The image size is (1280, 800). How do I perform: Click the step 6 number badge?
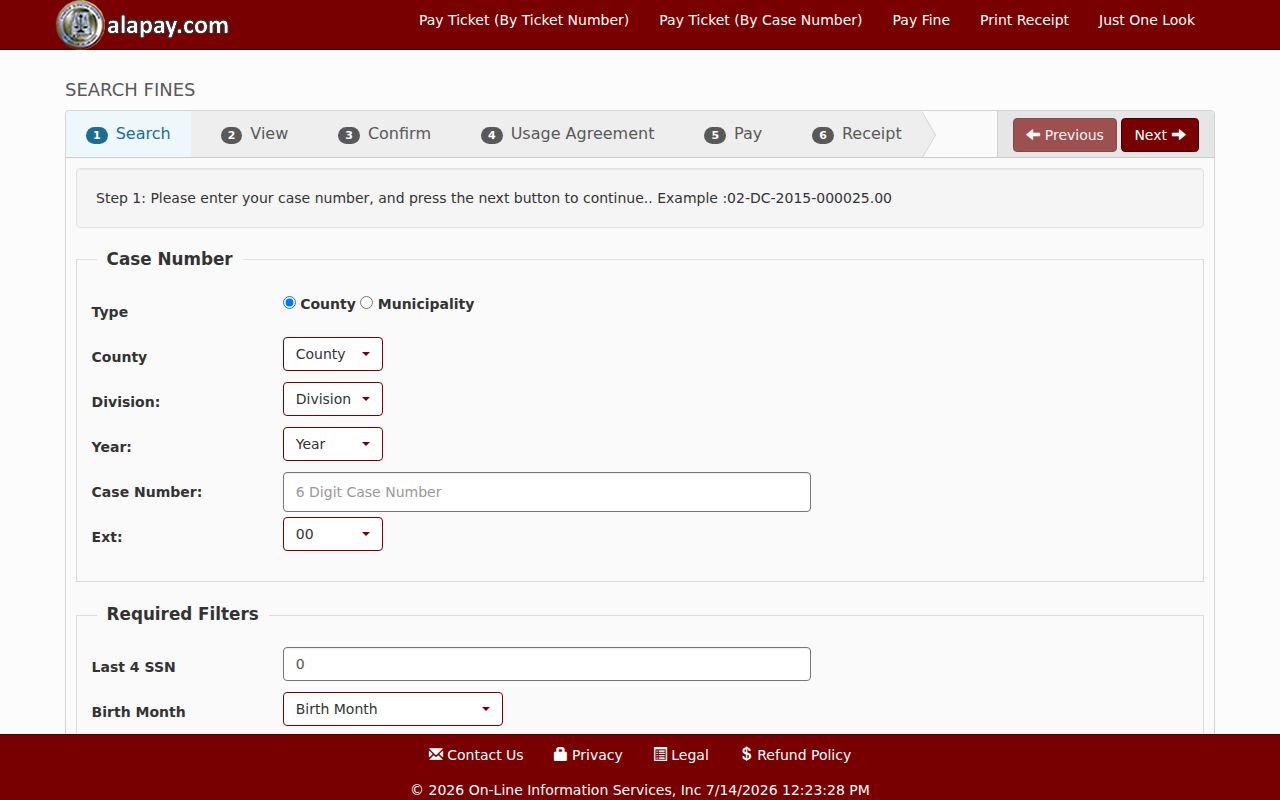click(823, 135)
